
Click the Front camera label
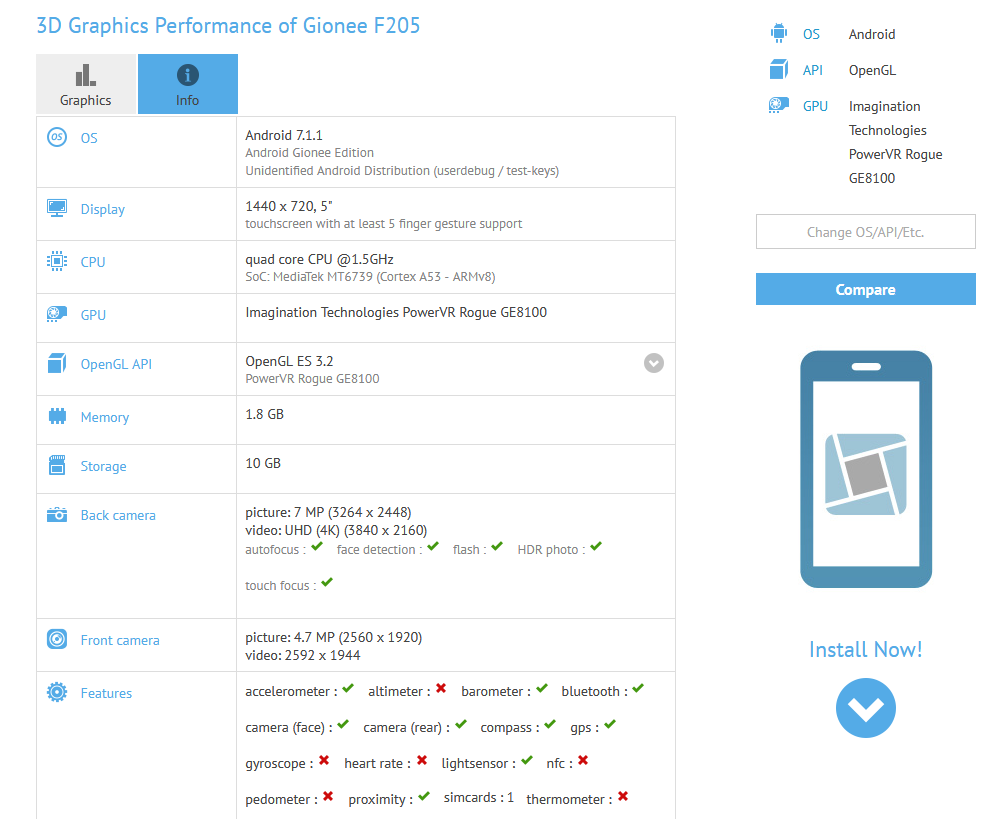(x=120, y=640)
